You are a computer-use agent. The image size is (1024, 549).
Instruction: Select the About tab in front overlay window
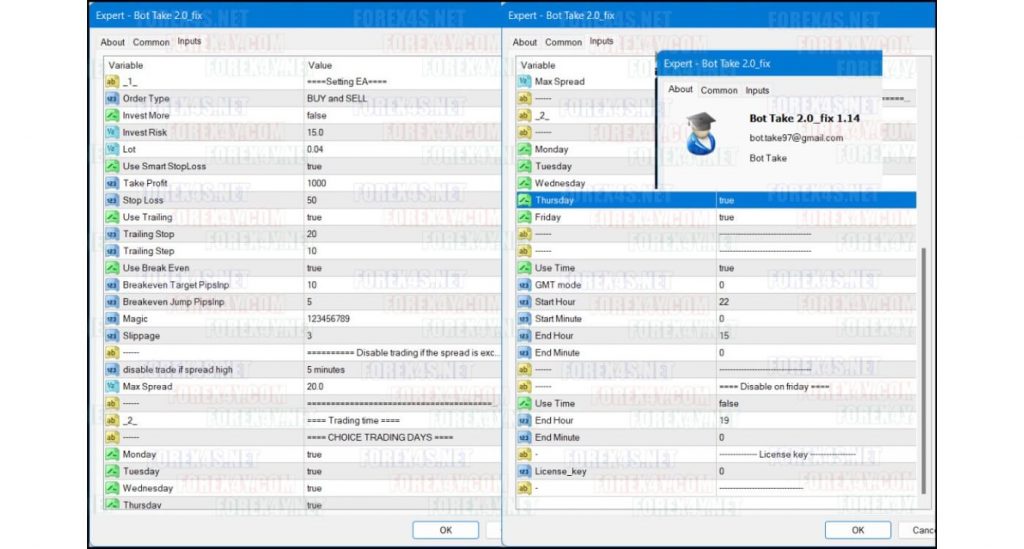pyautogui.click(x=680, y=89)
